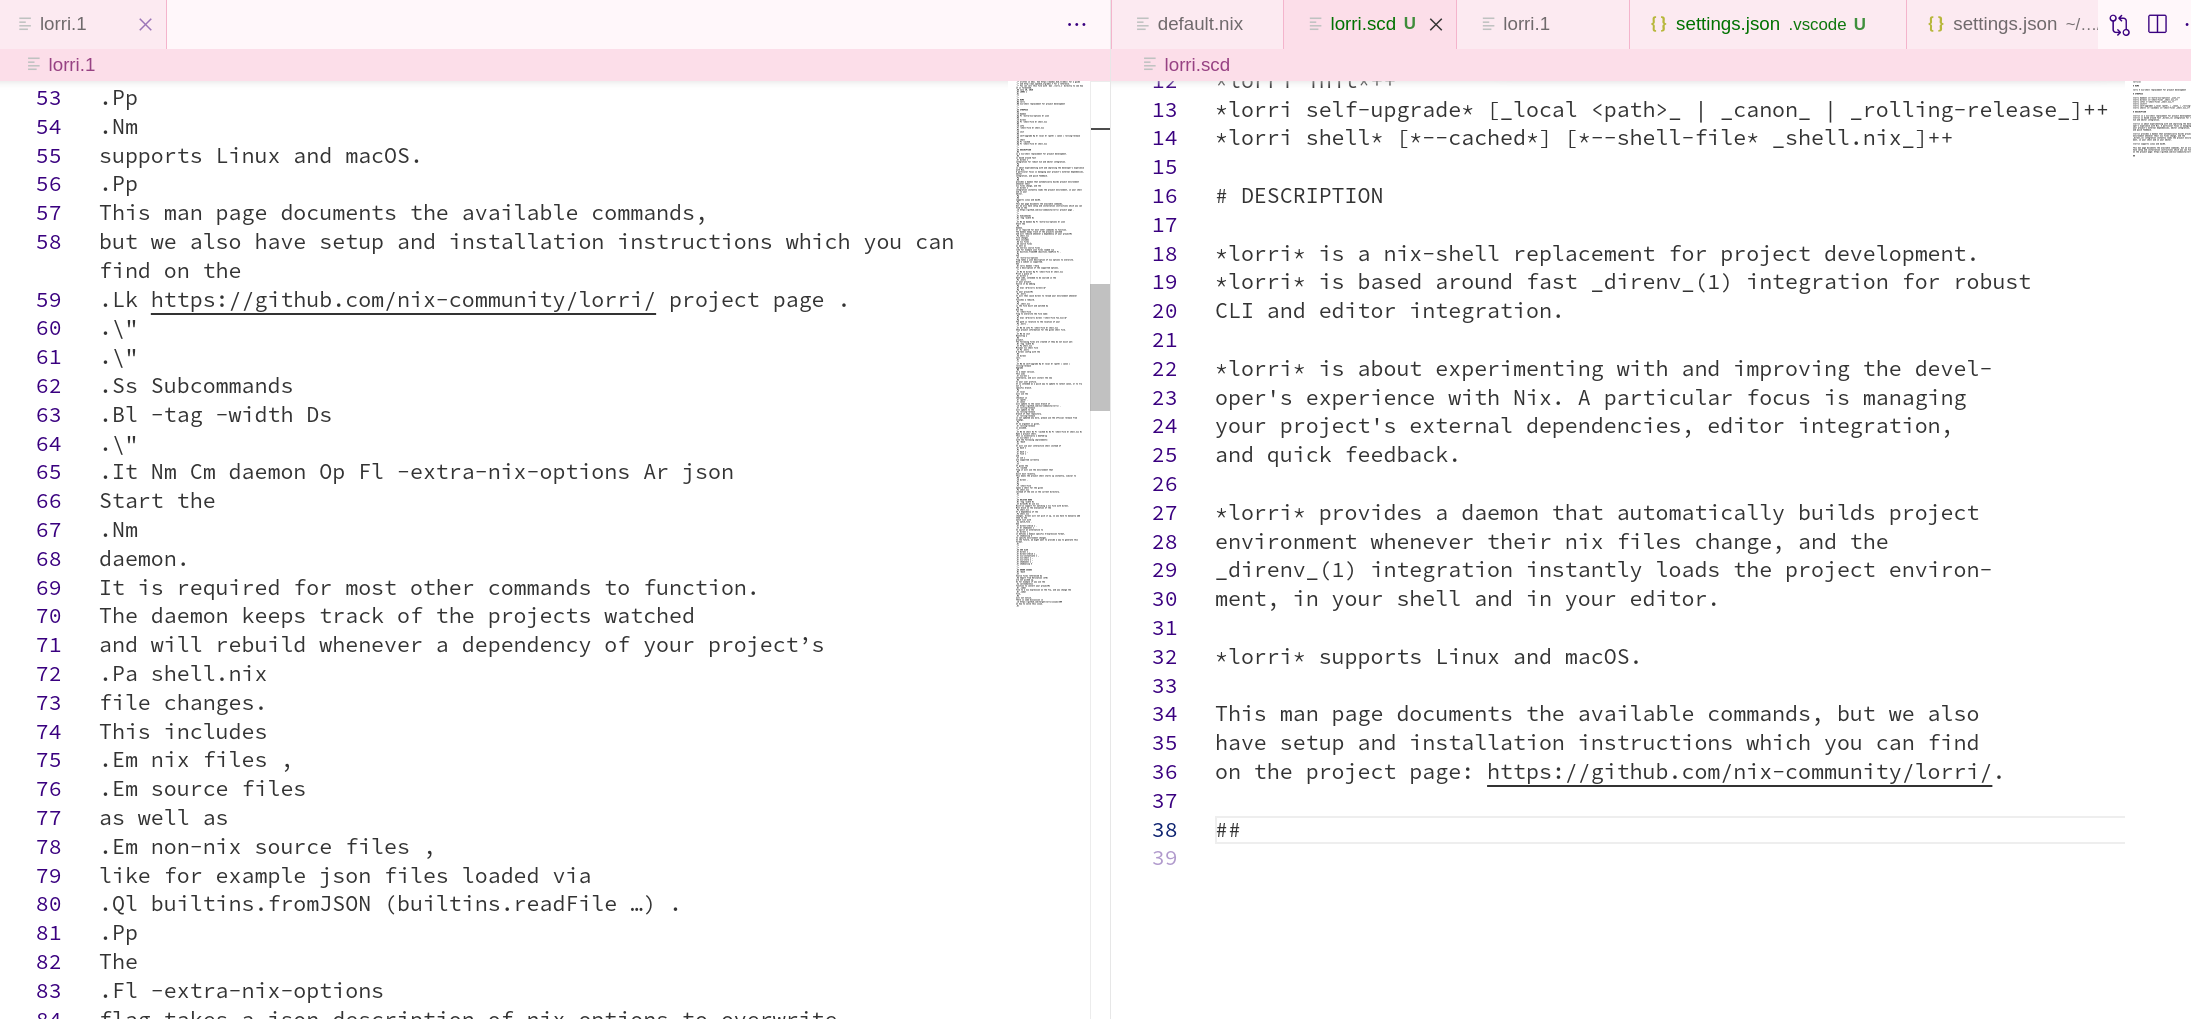This screenshot has width=2191, height=1019.
Task: Open the left editor more actions menu
Action: [x=1076, y=24]
